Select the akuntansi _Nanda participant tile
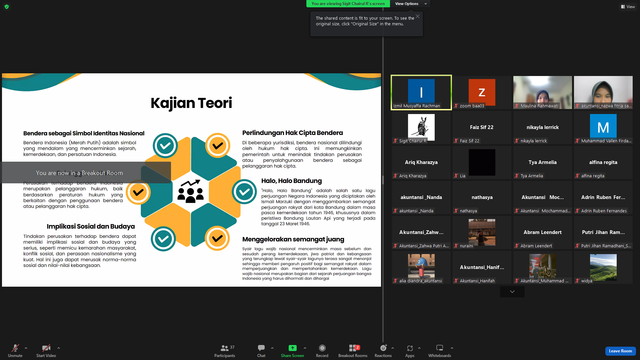 click(421, 198)
